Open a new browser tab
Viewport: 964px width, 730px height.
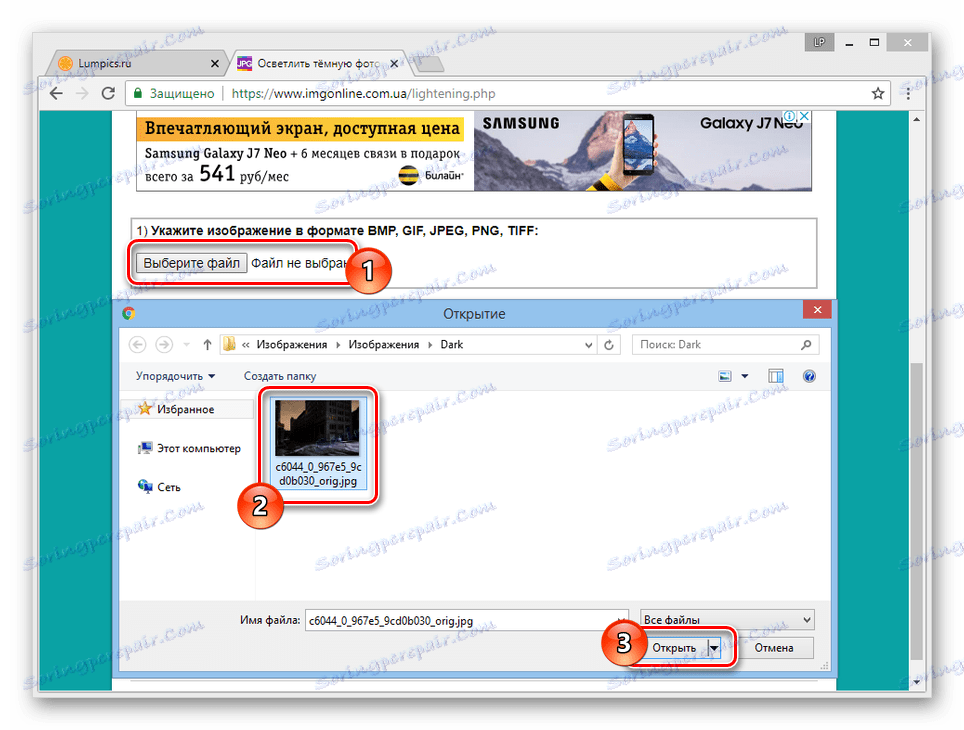[x=430, y=64]
